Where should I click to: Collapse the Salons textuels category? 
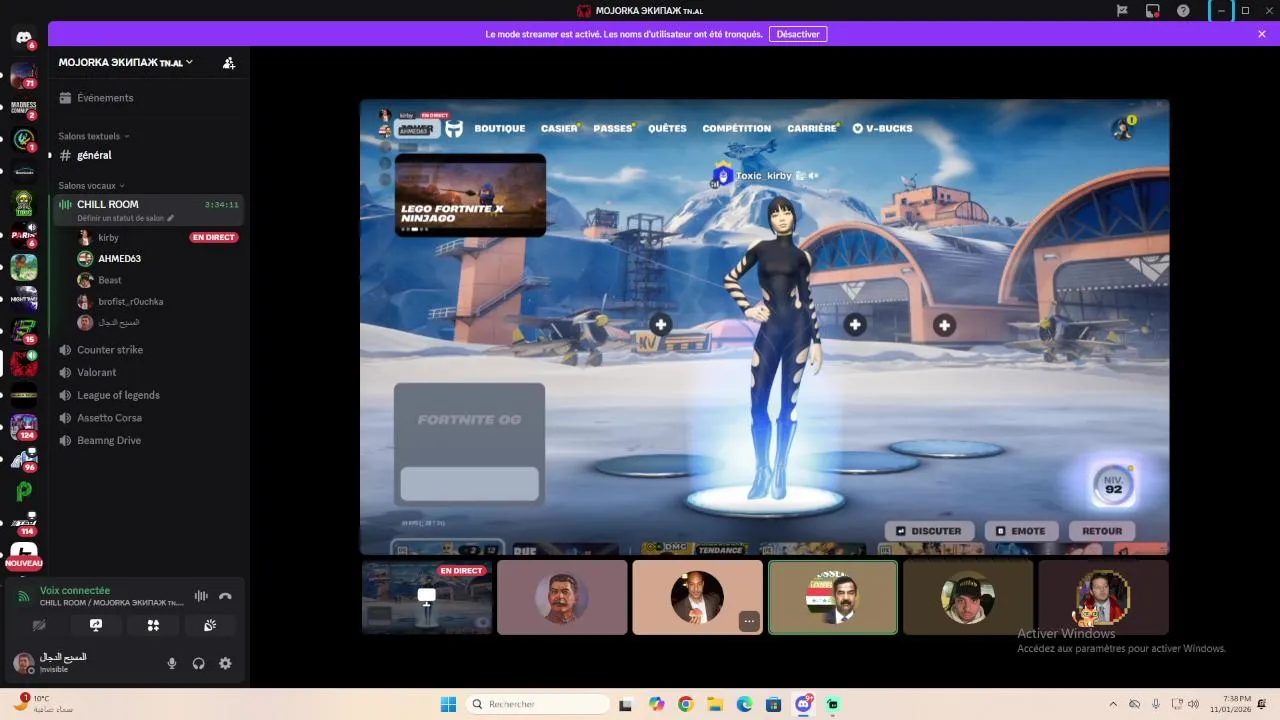94,136
